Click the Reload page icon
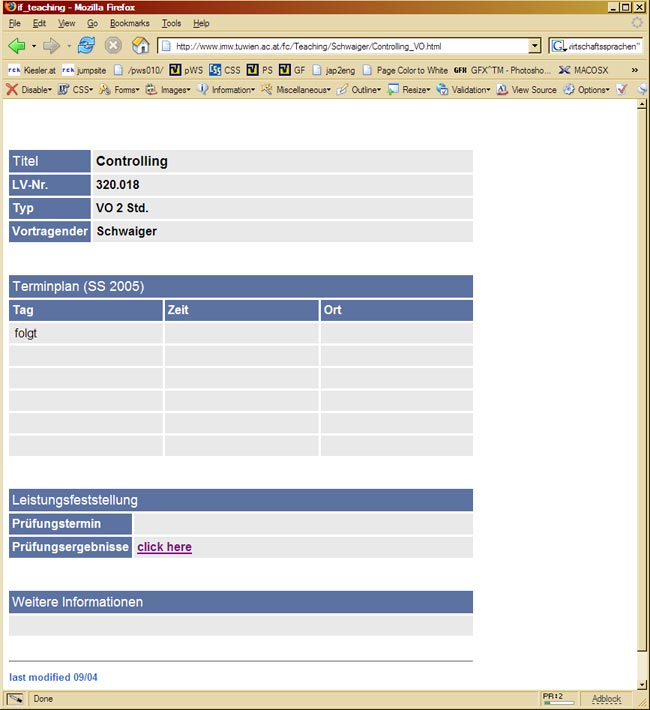 (x=87, y=46)
